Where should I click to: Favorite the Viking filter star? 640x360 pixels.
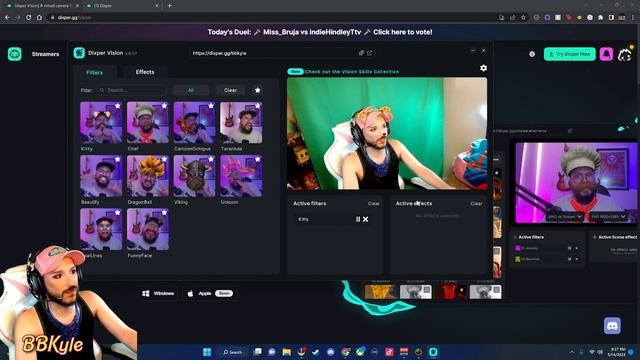pos(211,159)
